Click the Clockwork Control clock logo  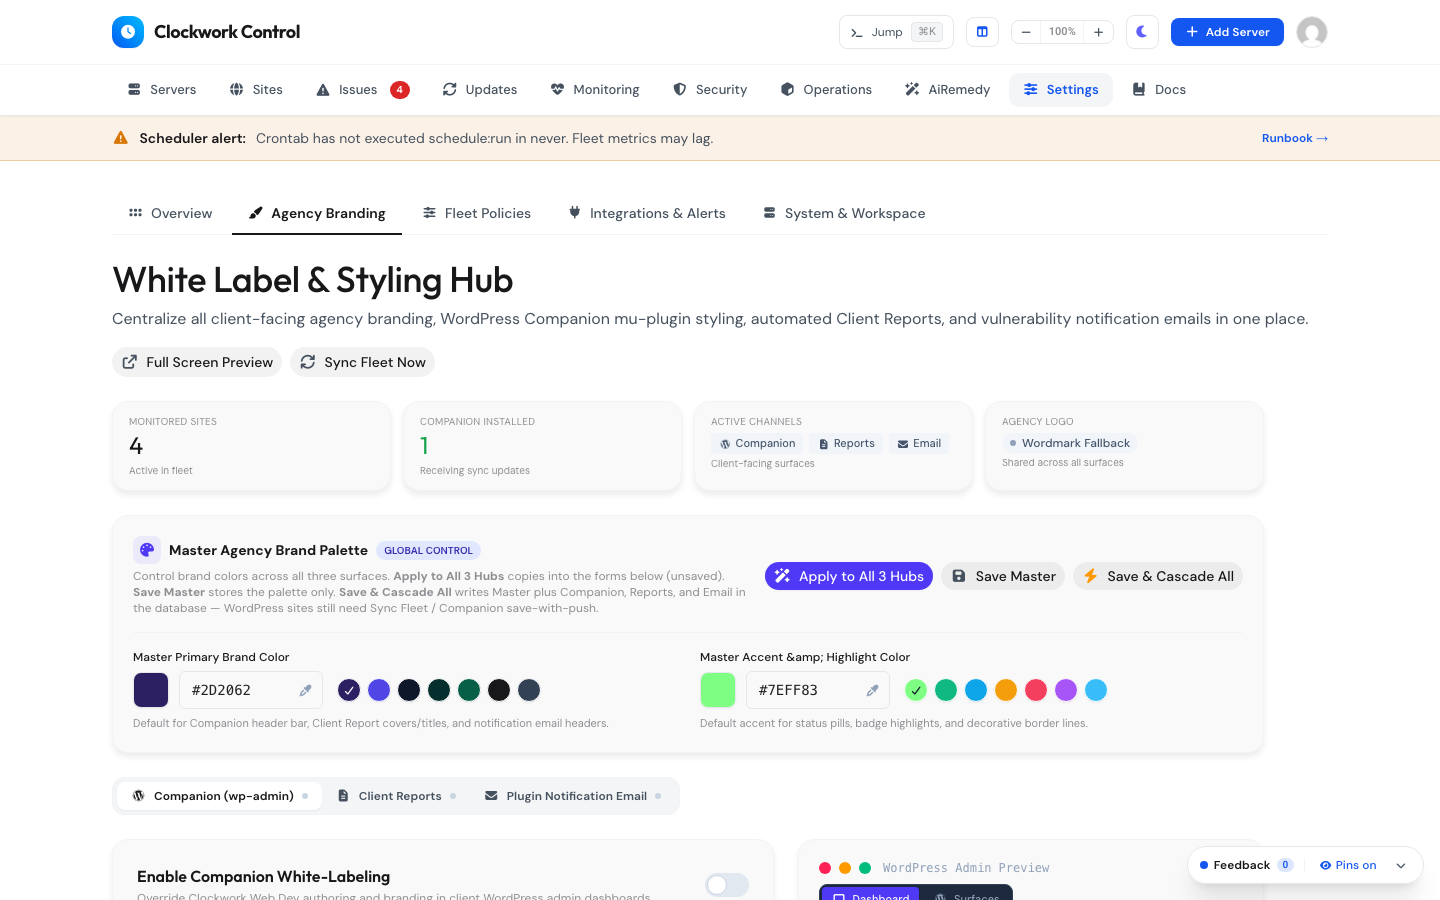(x=128, y=32)
